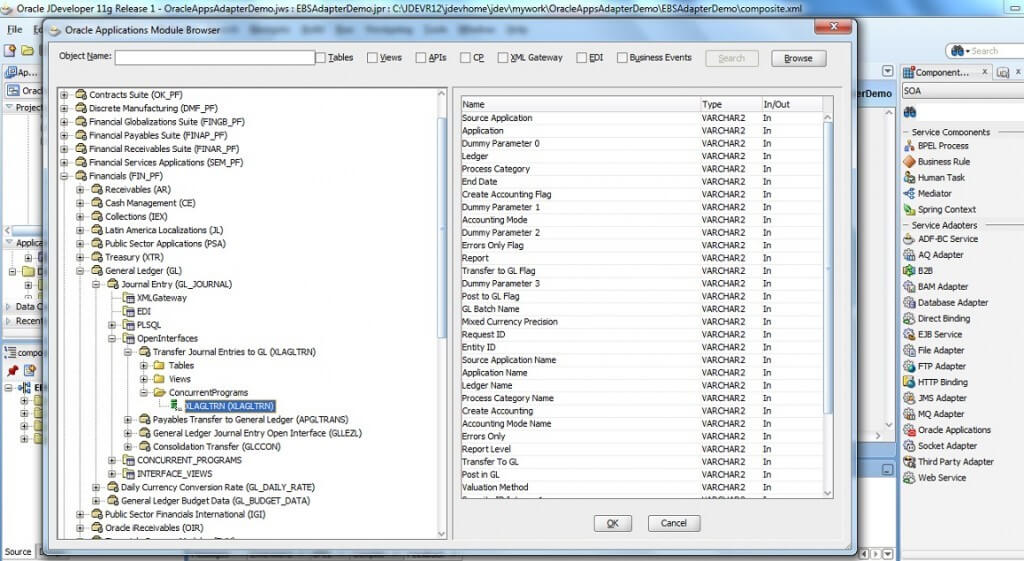Click the Browse button
The width and height of the screenshot is (1024, 561).
798,58
